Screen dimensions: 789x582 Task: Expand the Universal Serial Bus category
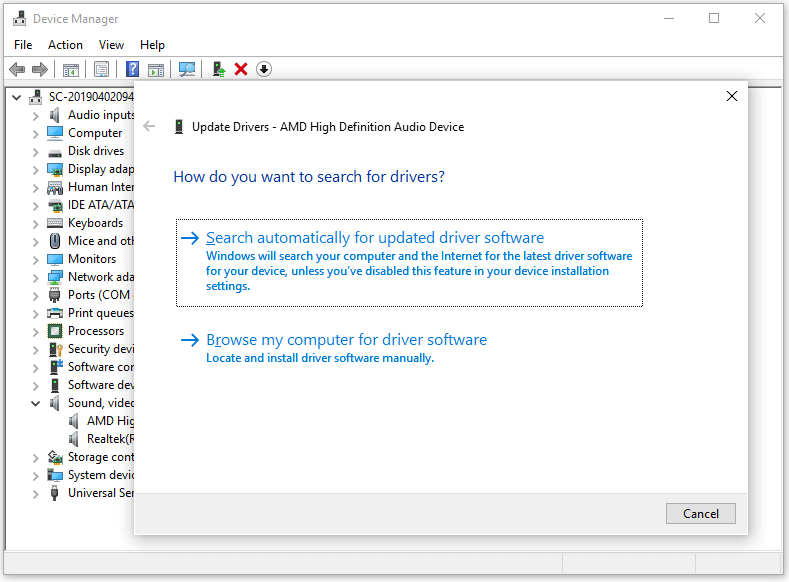pos(35,494)
